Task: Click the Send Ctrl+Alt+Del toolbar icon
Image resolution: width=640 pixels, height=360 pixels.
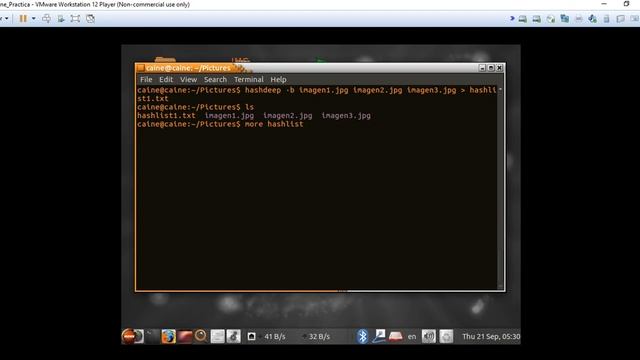Action: point(47,18)
